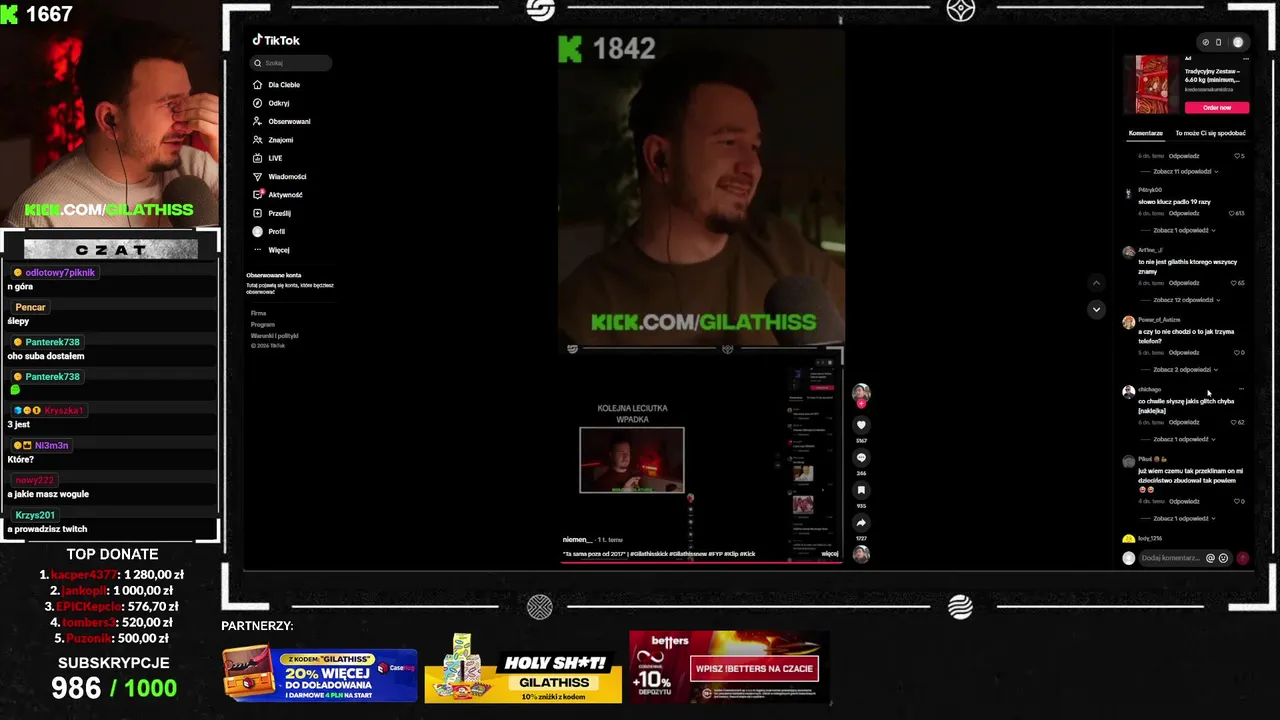Screen dimensions: 1280x720
Task: Click the Order now ad button
Action: pyautogui.click(x=1217, y=107)
